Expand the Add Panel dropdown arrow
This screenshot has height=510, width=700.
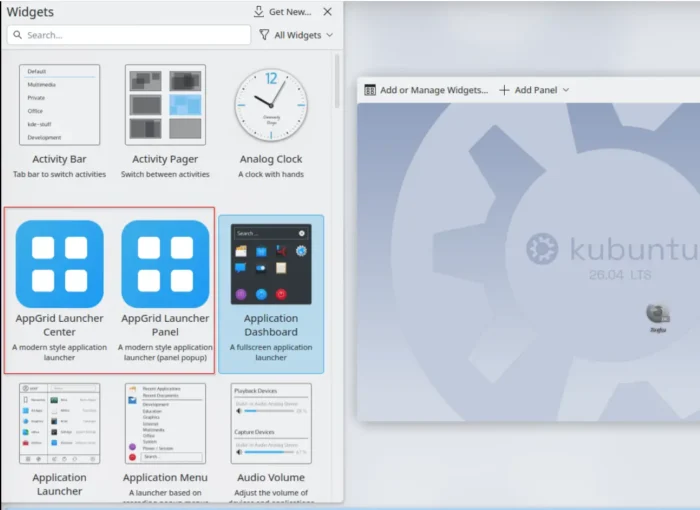566,90
